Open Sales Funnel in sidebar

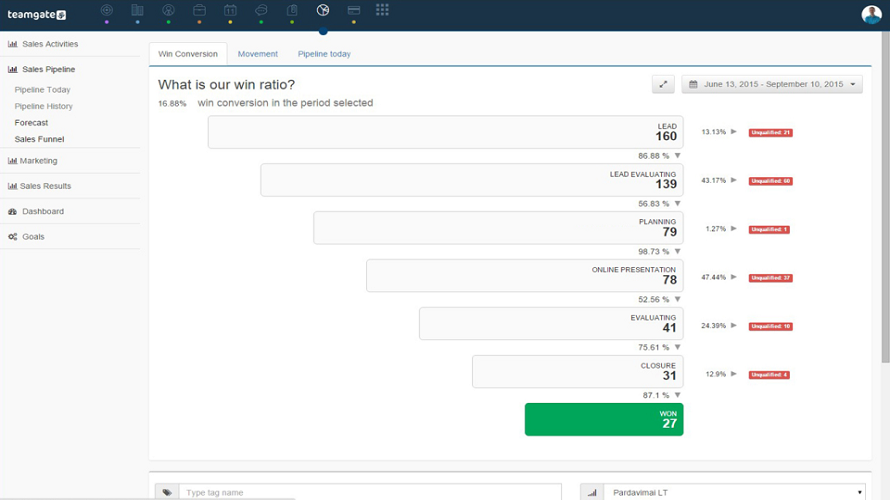[39, 139]
